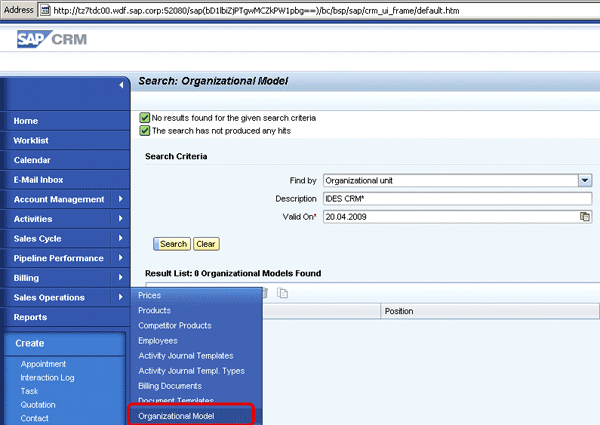Click the browser address bar URL
The height and width of the screenshot is (425, 600).
coord(300,8)
